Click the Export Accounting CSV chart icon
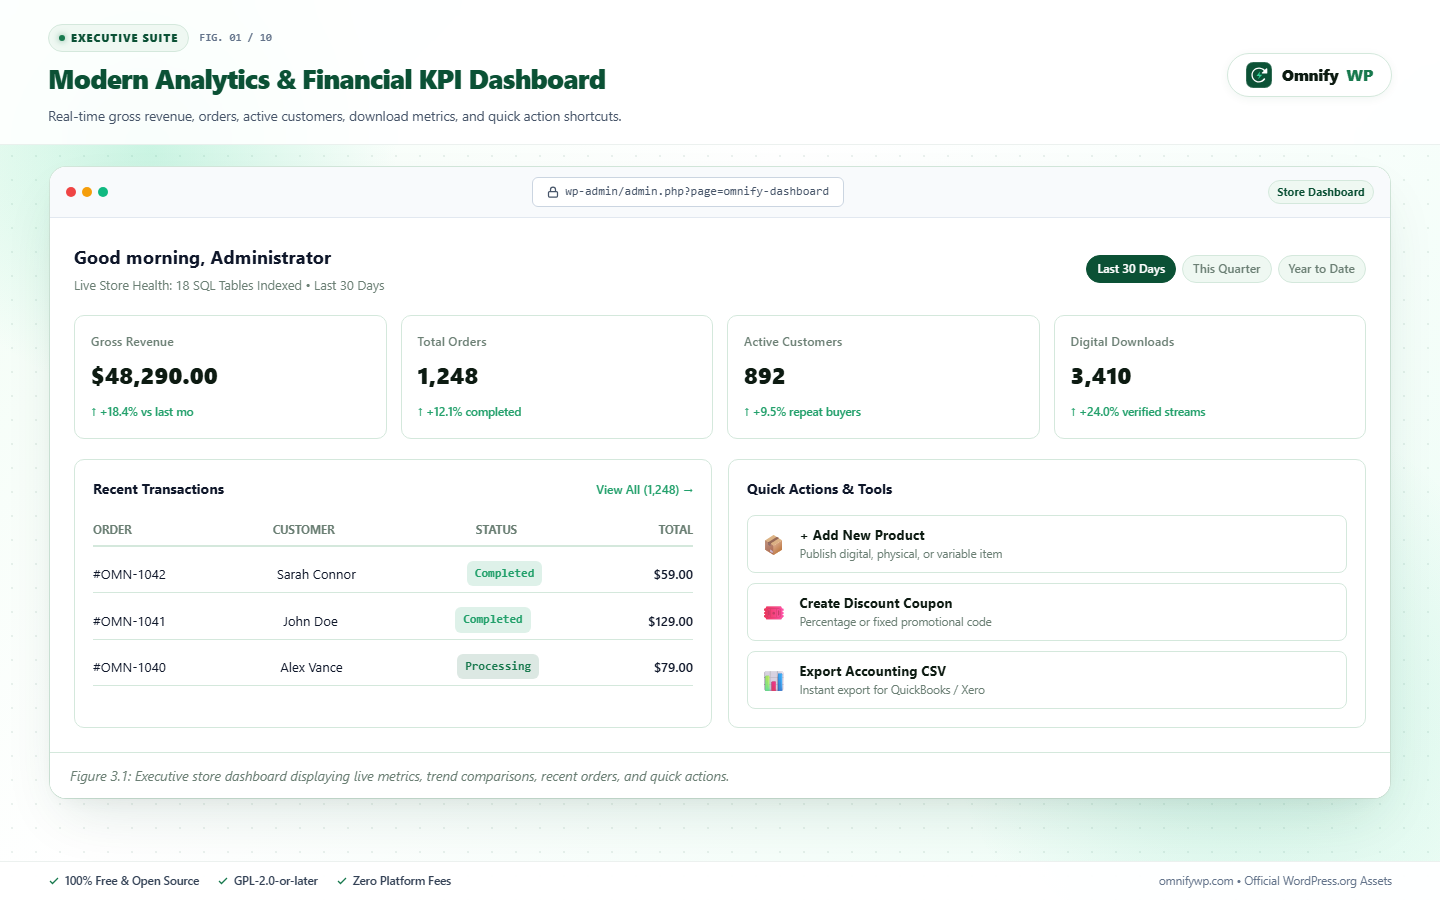This screenshot has height=900, width=1440. coord(773,681)
